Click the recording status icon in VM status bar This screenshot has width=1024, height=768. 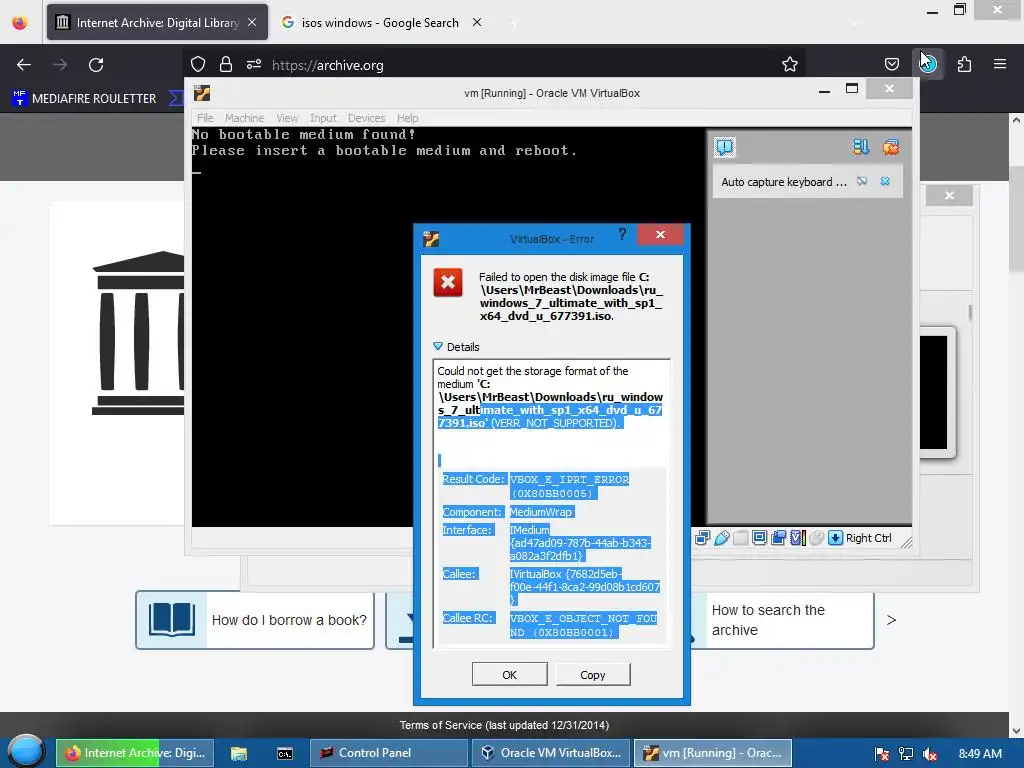(778, 538)
